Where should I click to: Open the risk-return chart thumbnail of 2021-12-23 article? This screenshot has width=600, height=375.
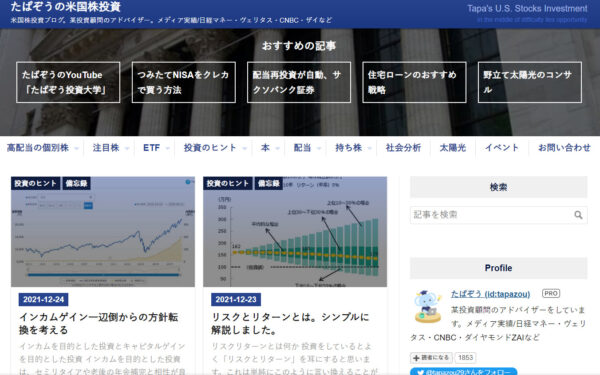point(295,232)
